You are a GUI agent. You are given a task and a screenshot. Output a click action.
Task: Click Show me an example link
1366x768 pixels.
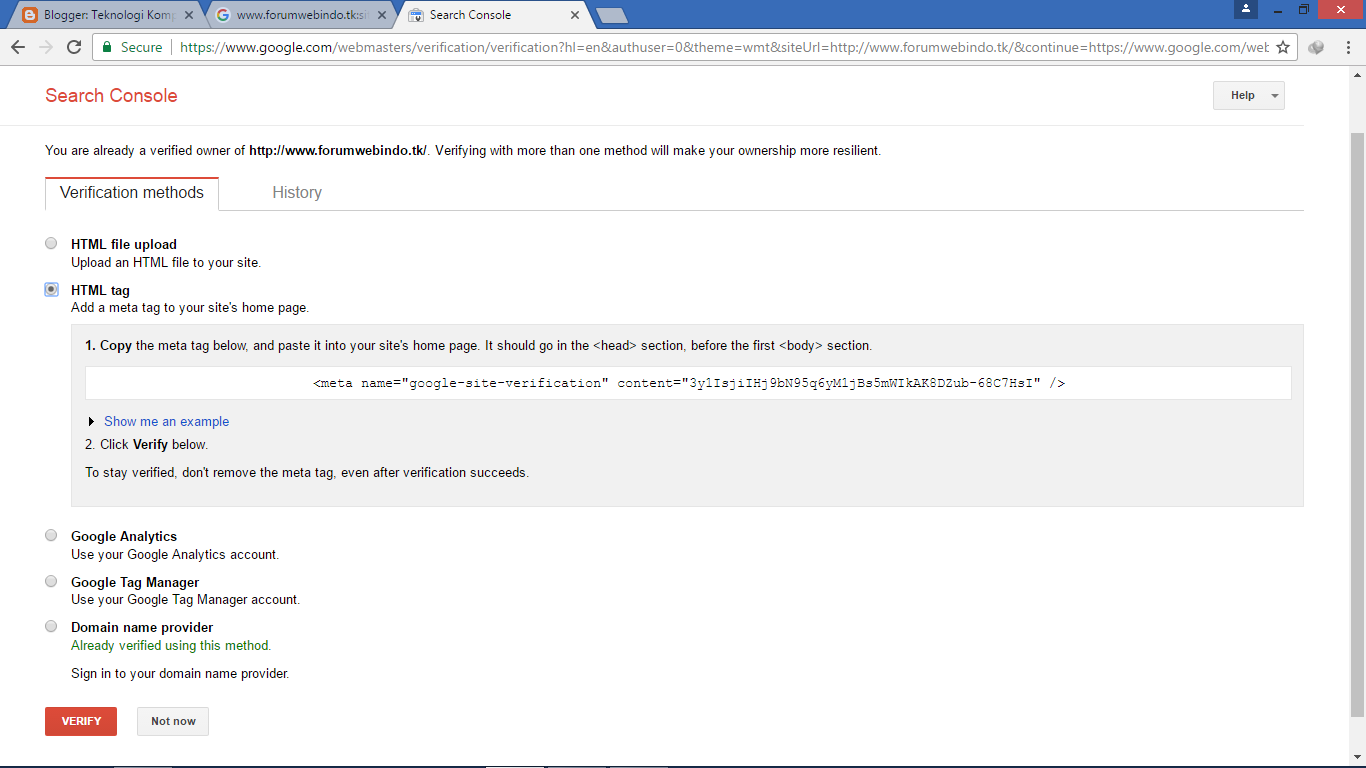pyautogui.click(x=167, y=422)
